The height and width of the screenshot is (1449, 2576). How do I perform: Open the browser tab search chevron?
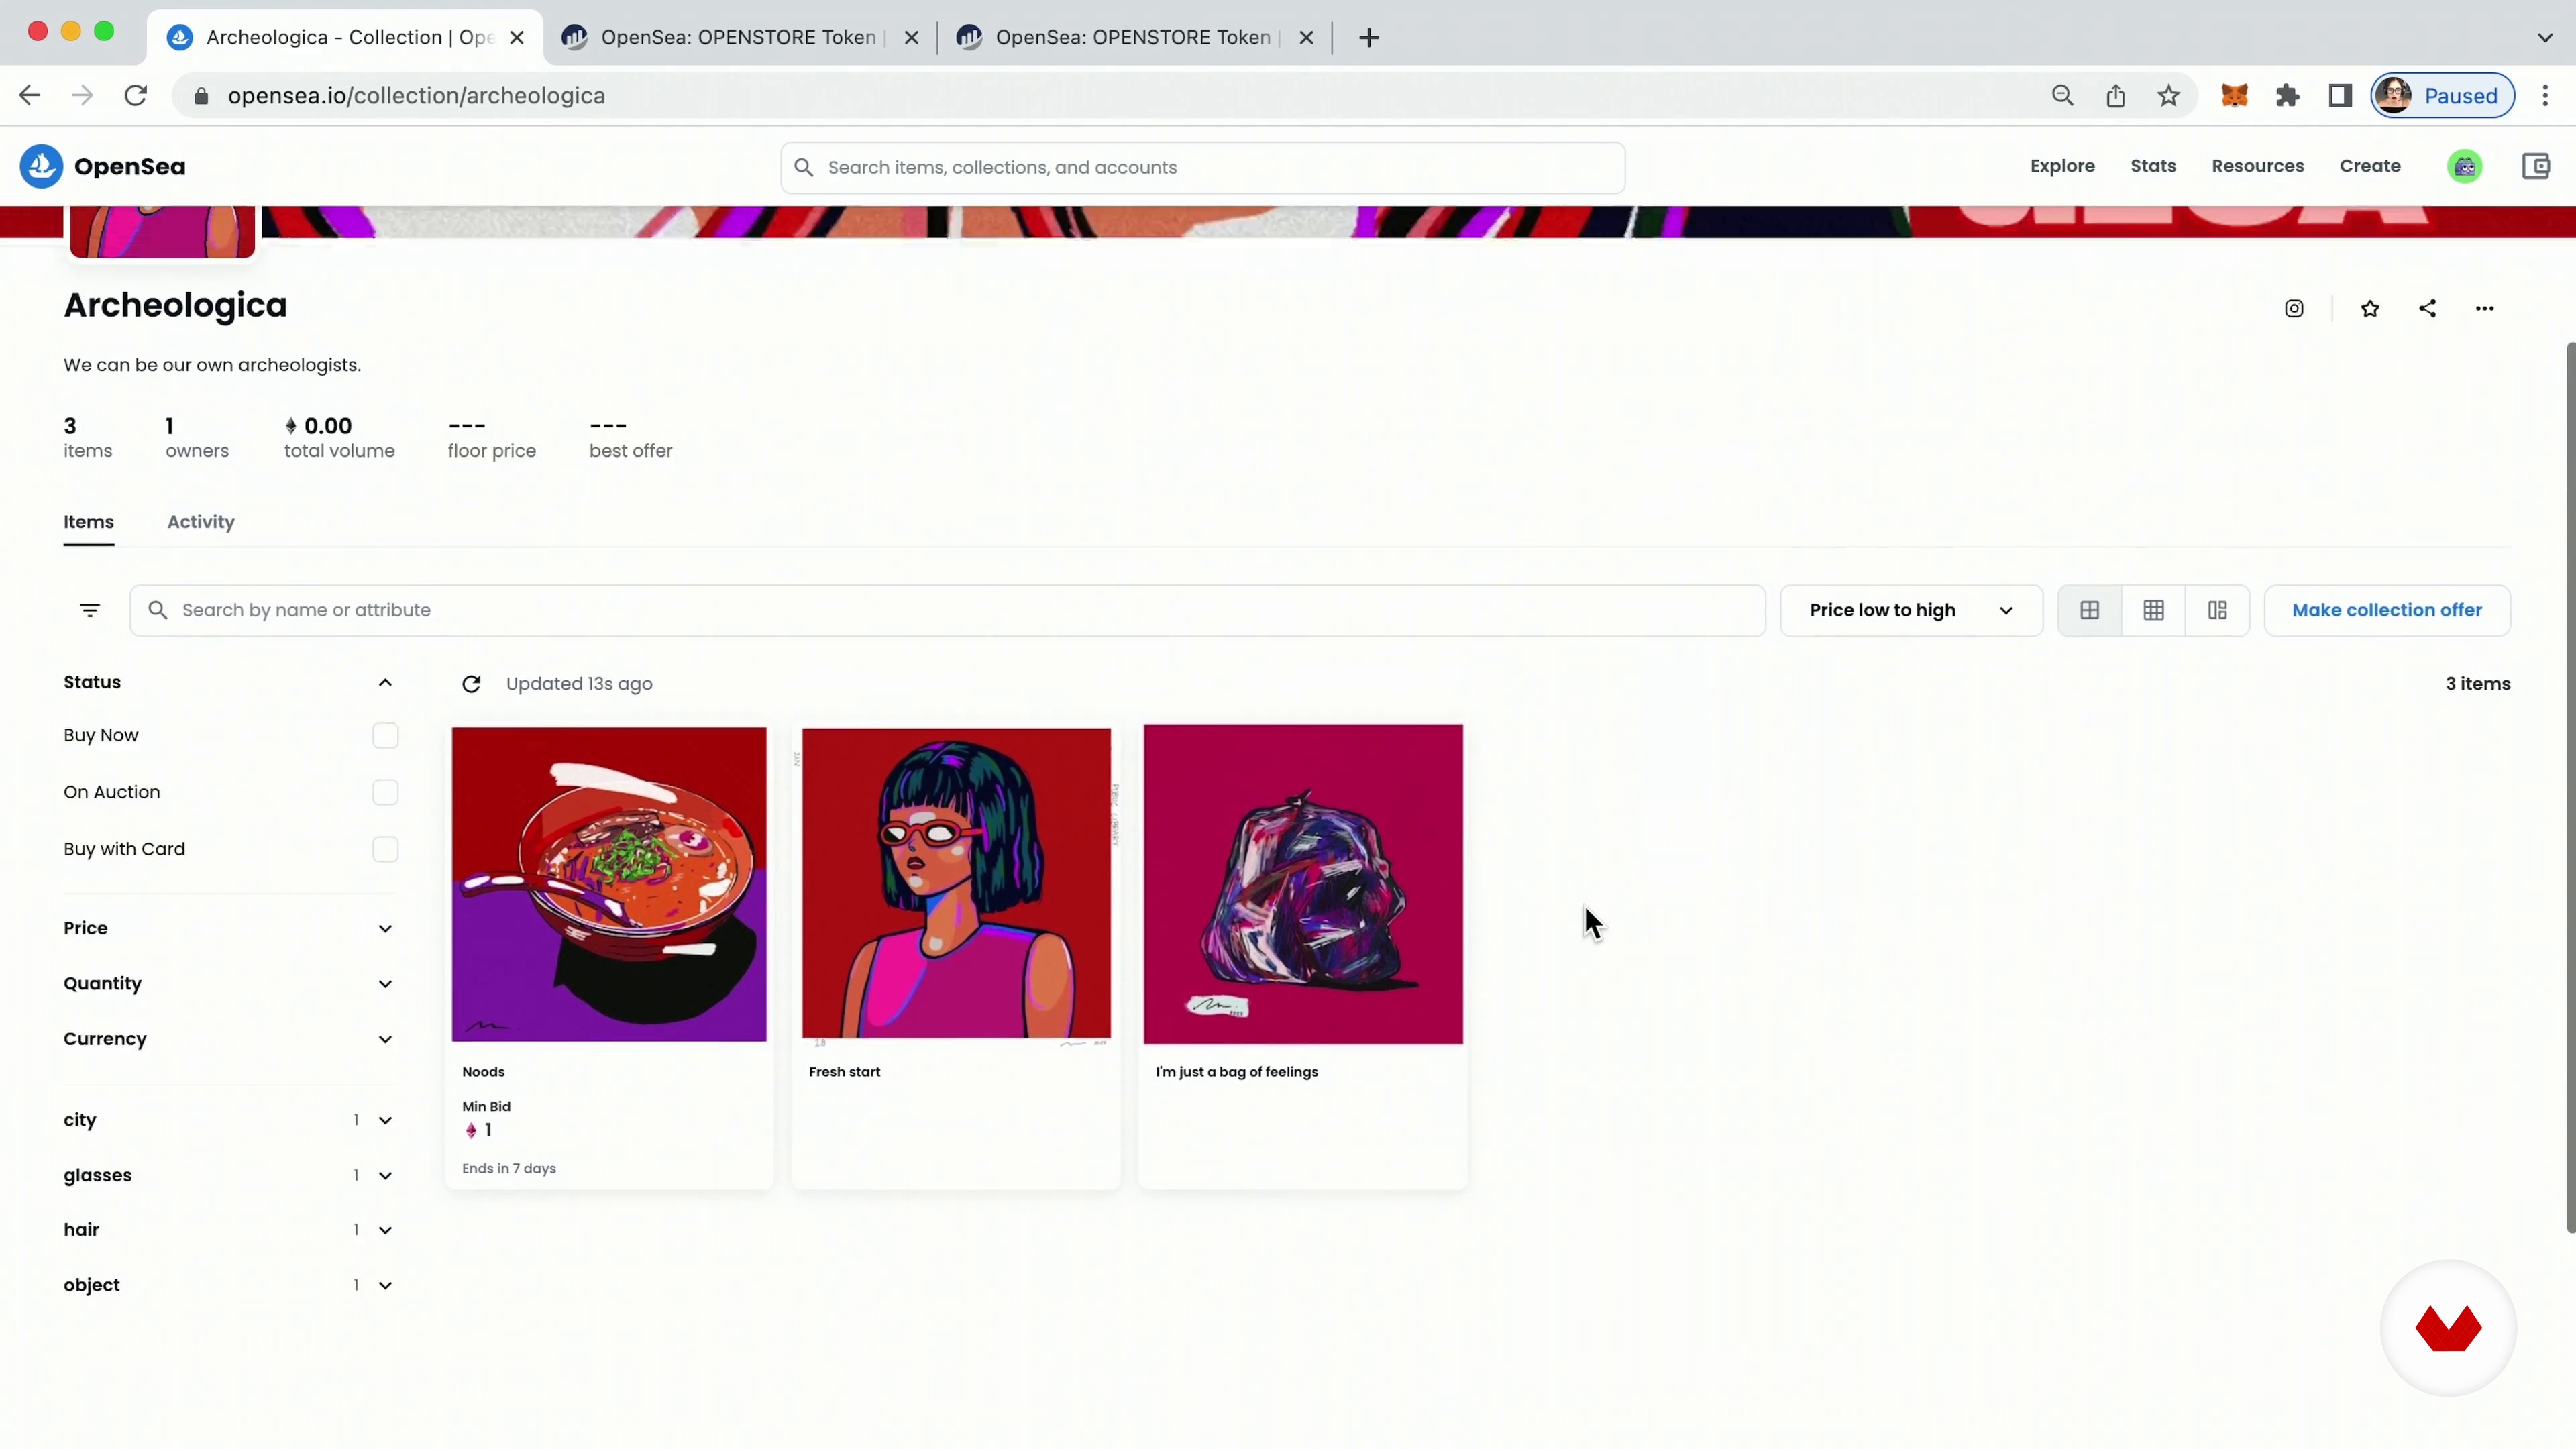2545,37
